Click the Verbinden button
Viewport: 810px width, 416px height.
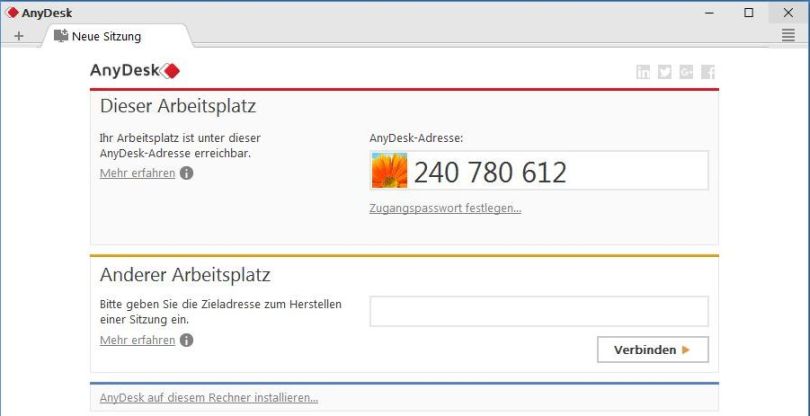653,350
